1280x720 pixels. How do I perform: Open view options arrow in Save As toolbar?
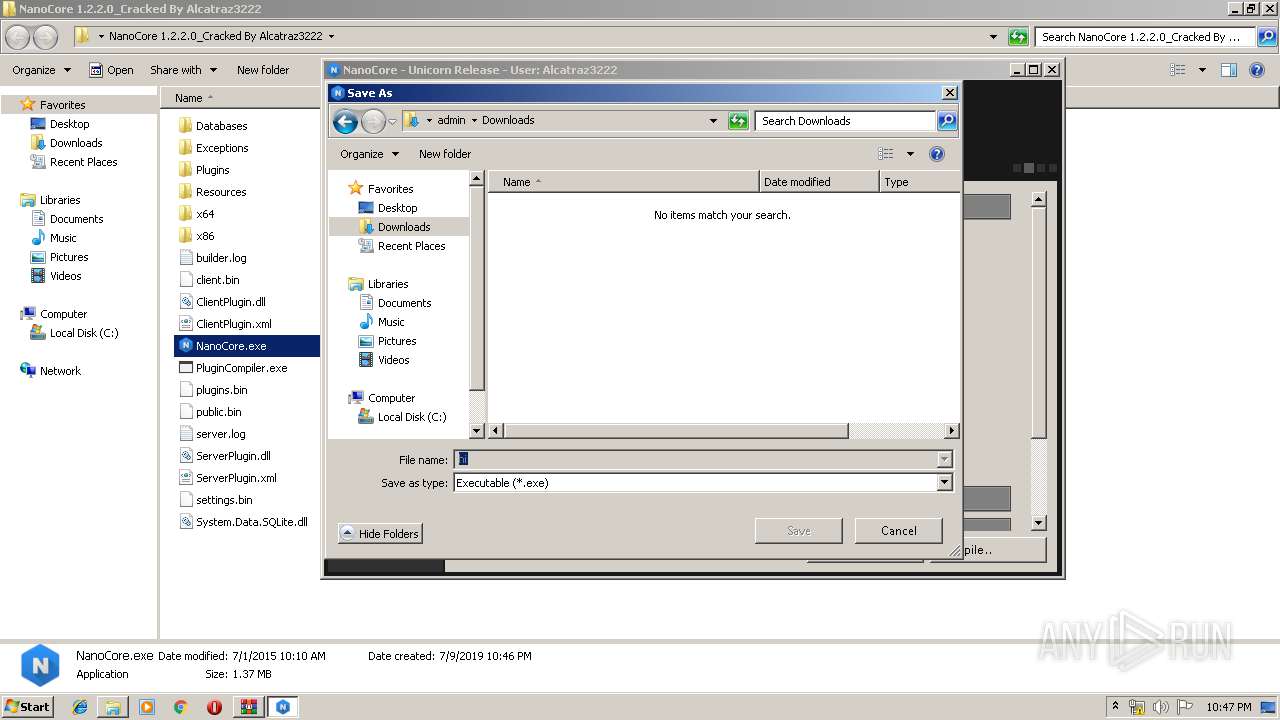coord(910,154)
